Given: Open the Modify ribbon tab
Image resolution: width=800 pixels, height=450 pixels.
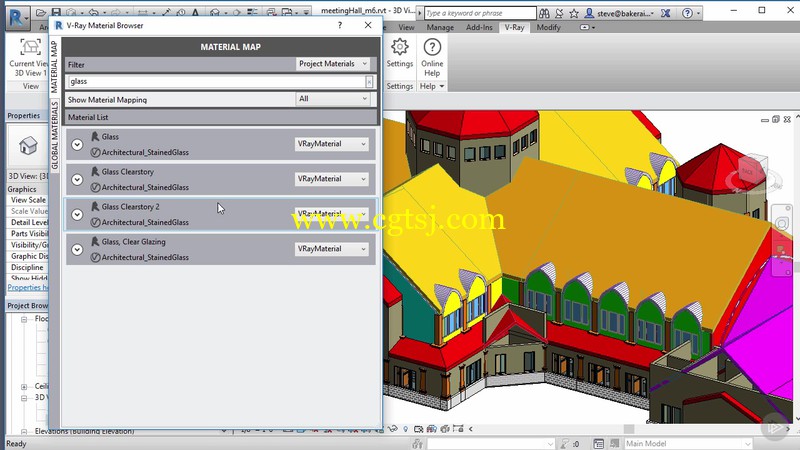Looking at the screenshot, I should click(548, 28).
